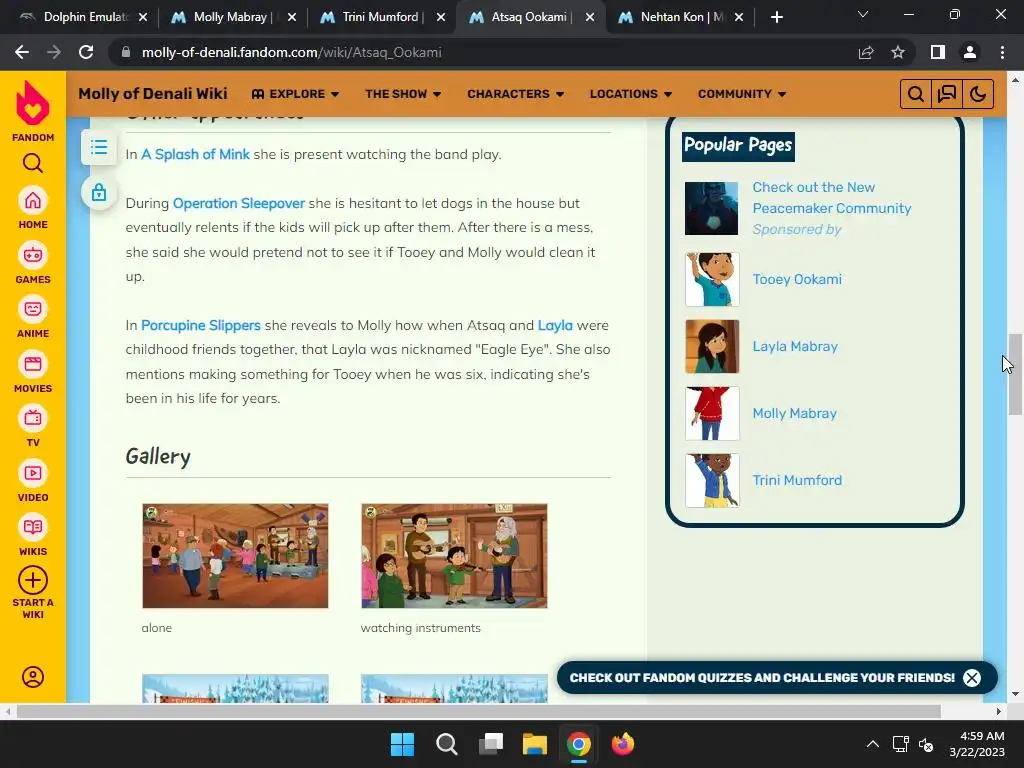The image size is (1024, 768).
Task: Open Windows Start menu
Action: [402, 744]
